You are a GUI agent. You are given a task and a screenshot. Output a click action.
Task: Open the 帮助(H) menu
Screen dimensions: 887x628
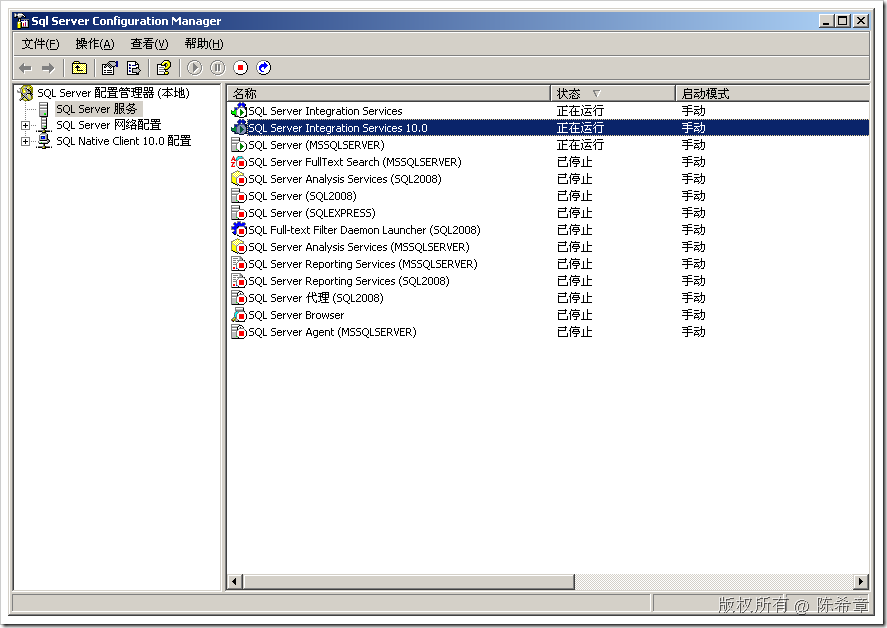(x=204, y=44)
